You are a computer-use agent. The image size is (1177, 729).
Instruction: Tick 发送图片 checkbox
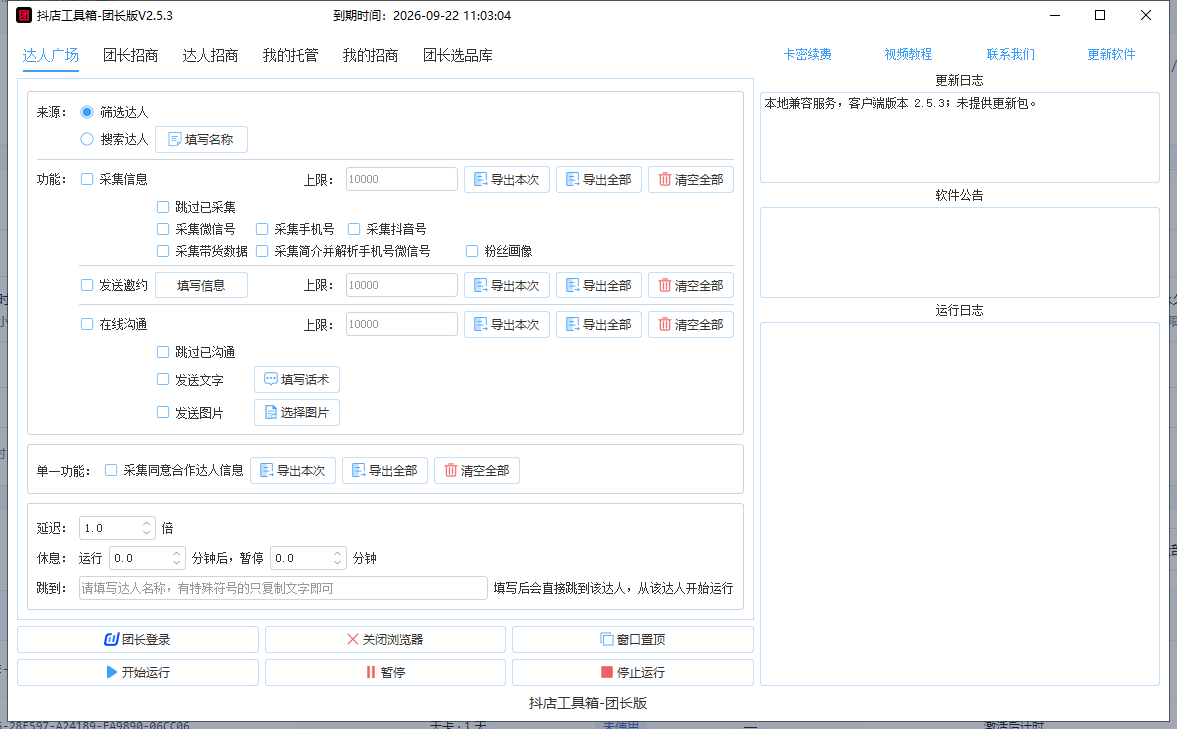tap(163, 412)
